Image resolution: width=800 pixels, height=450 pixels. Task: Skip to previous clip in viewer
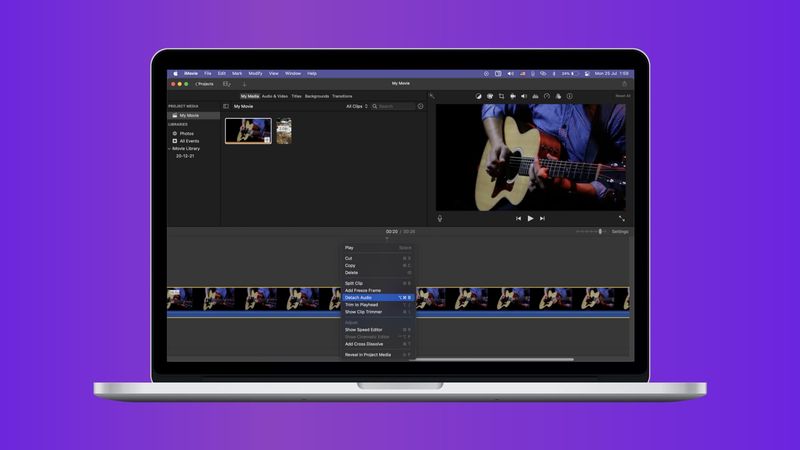point(518,218)
